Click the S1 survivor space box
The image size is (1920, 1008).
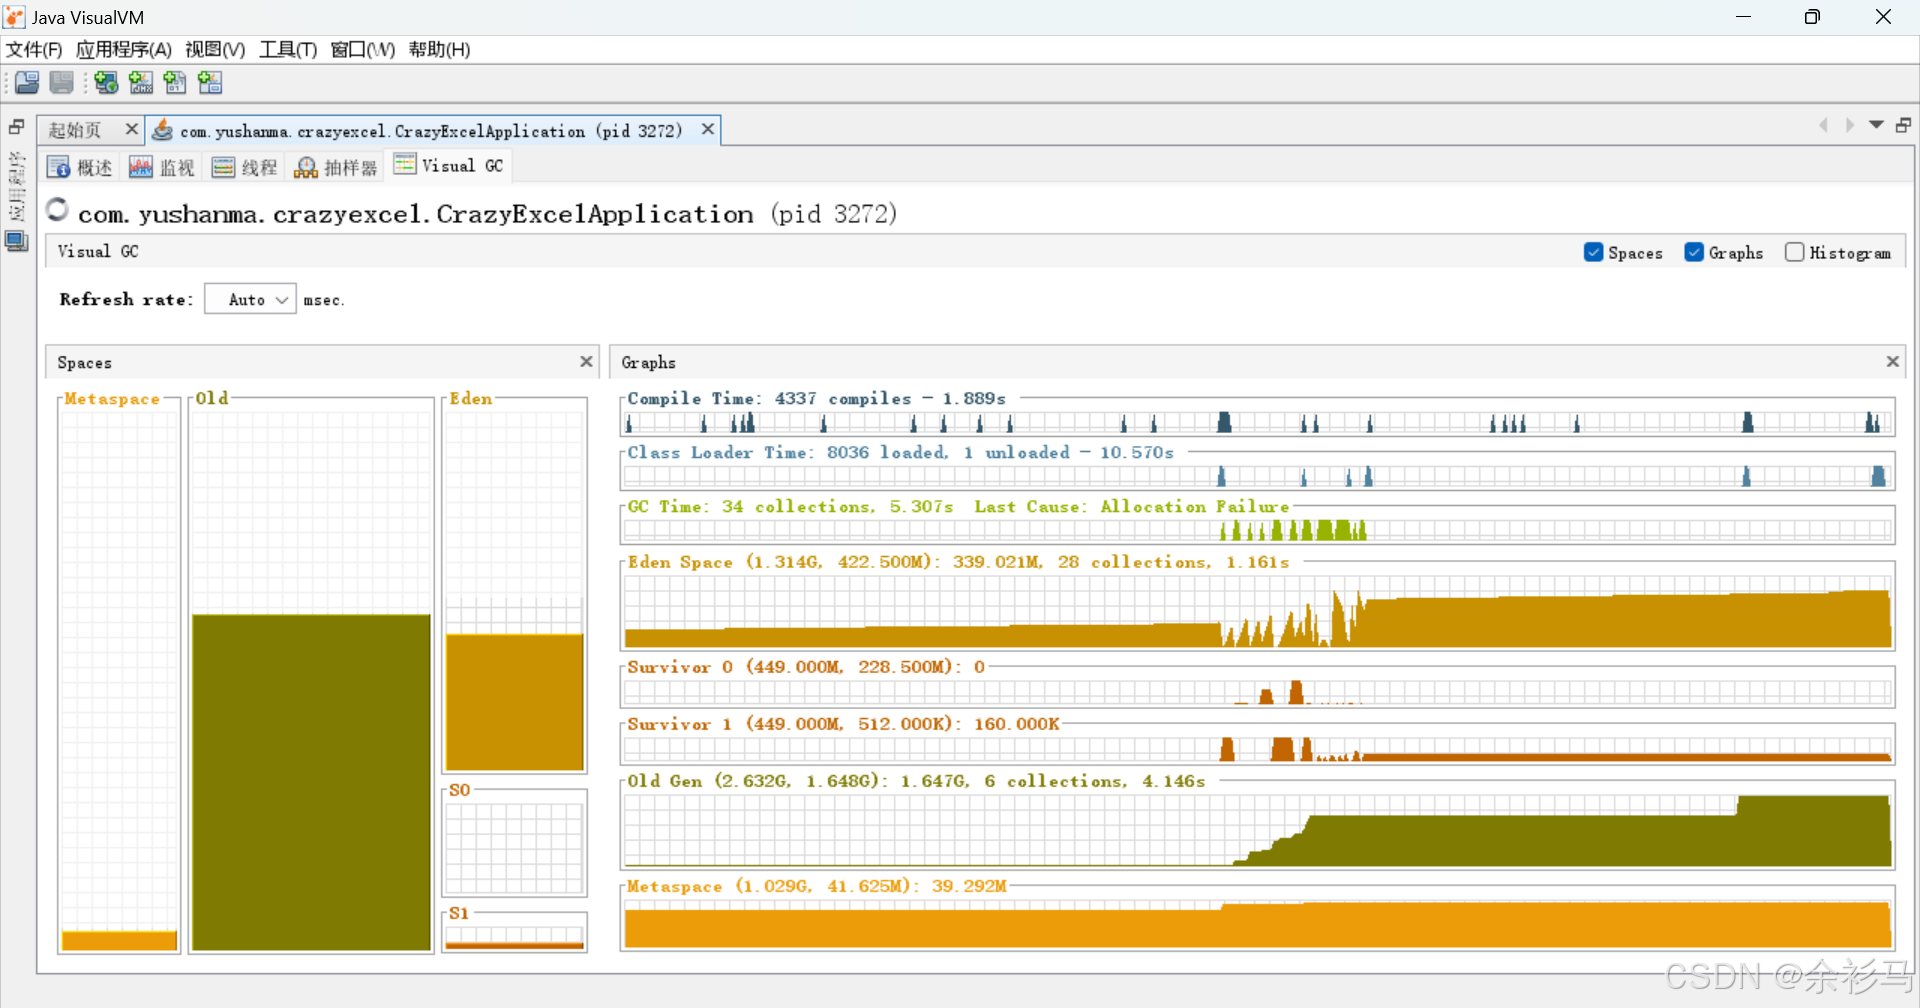coord(514,936)
